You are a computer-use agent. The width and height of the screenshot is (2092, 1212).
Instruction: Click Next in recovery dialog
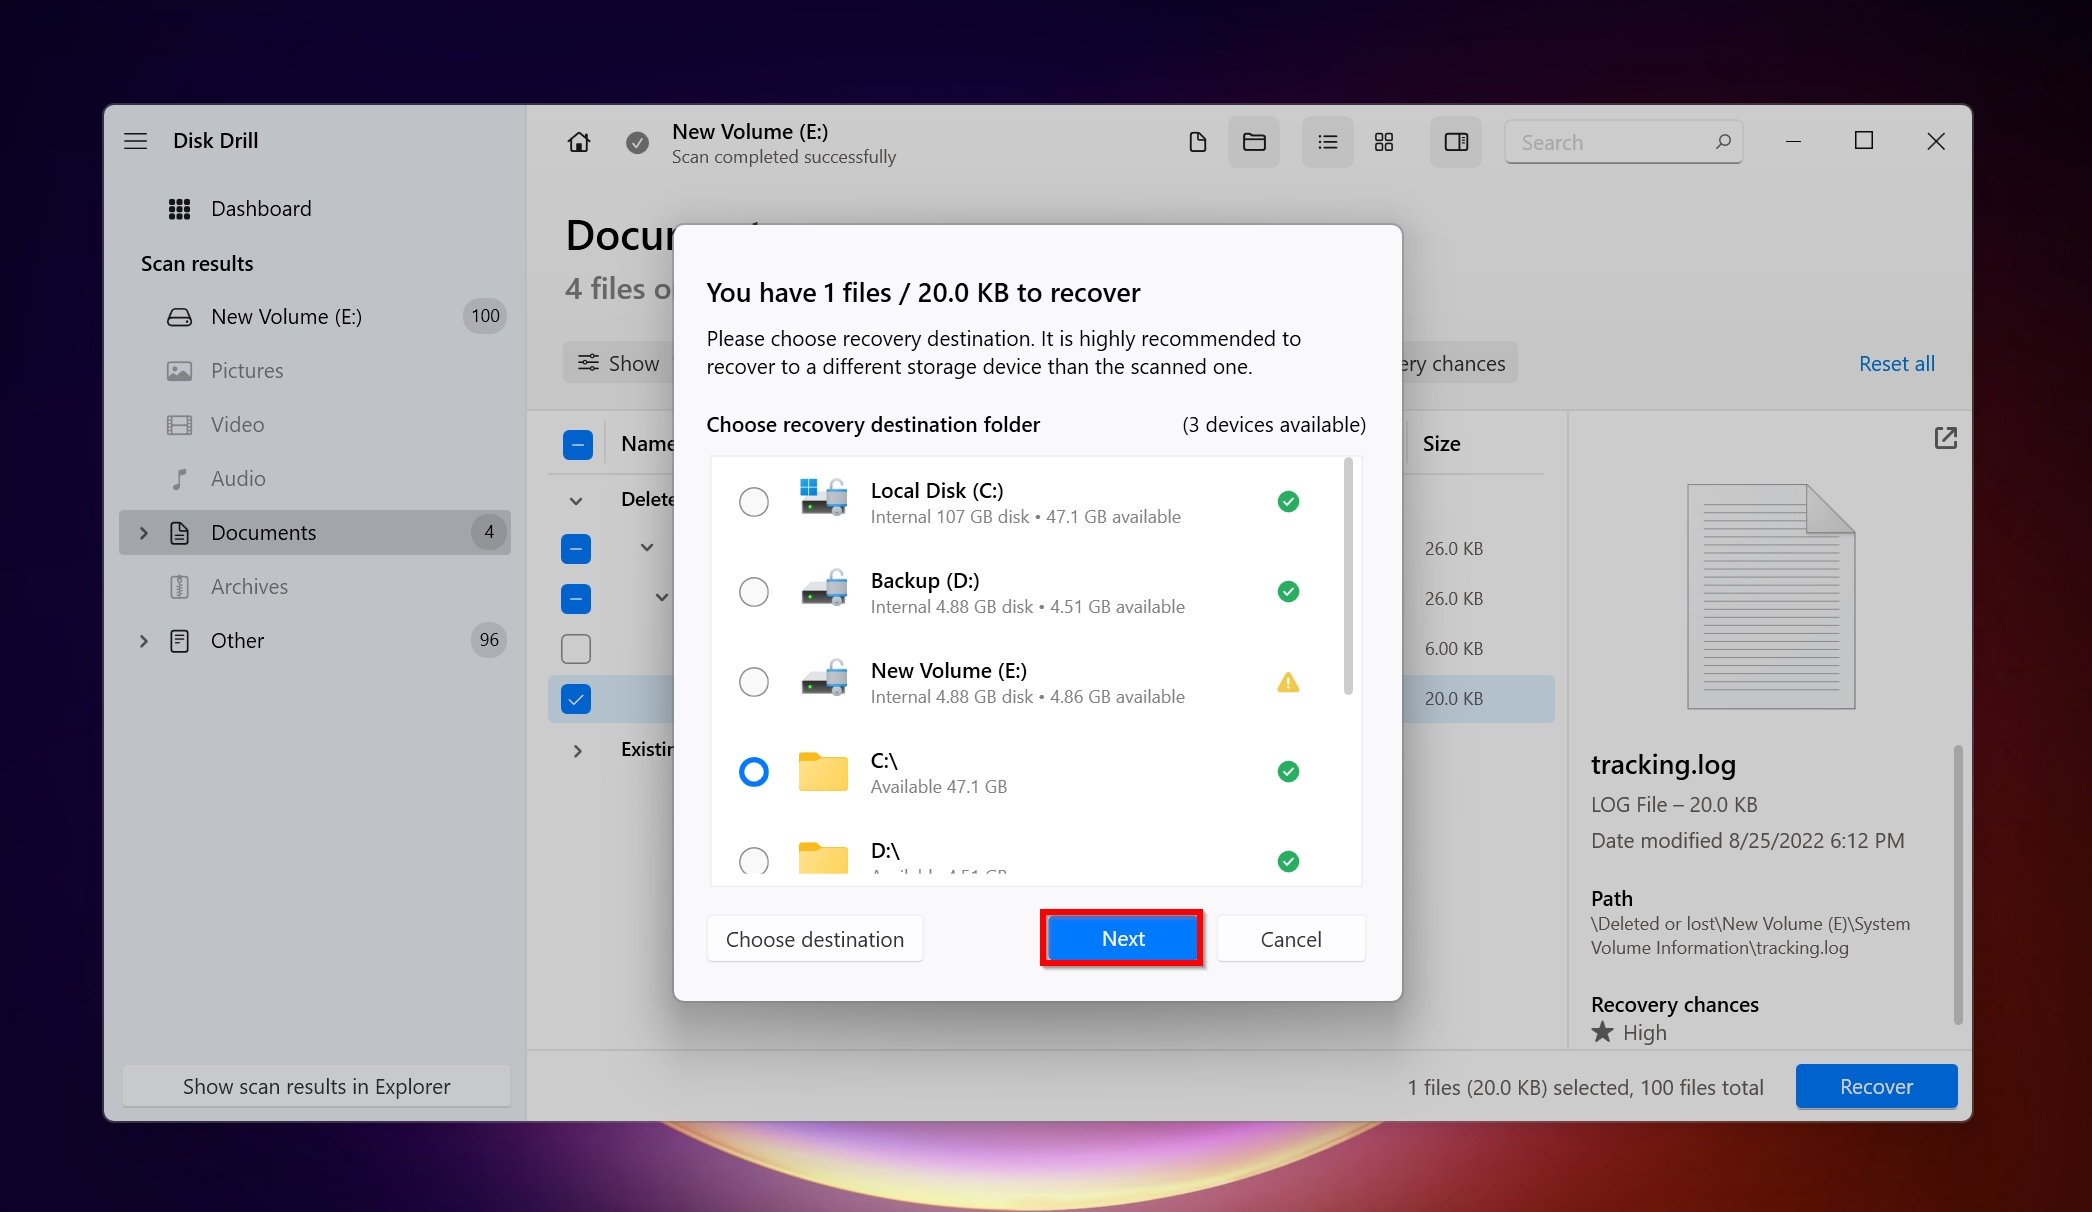(1122, 939)
